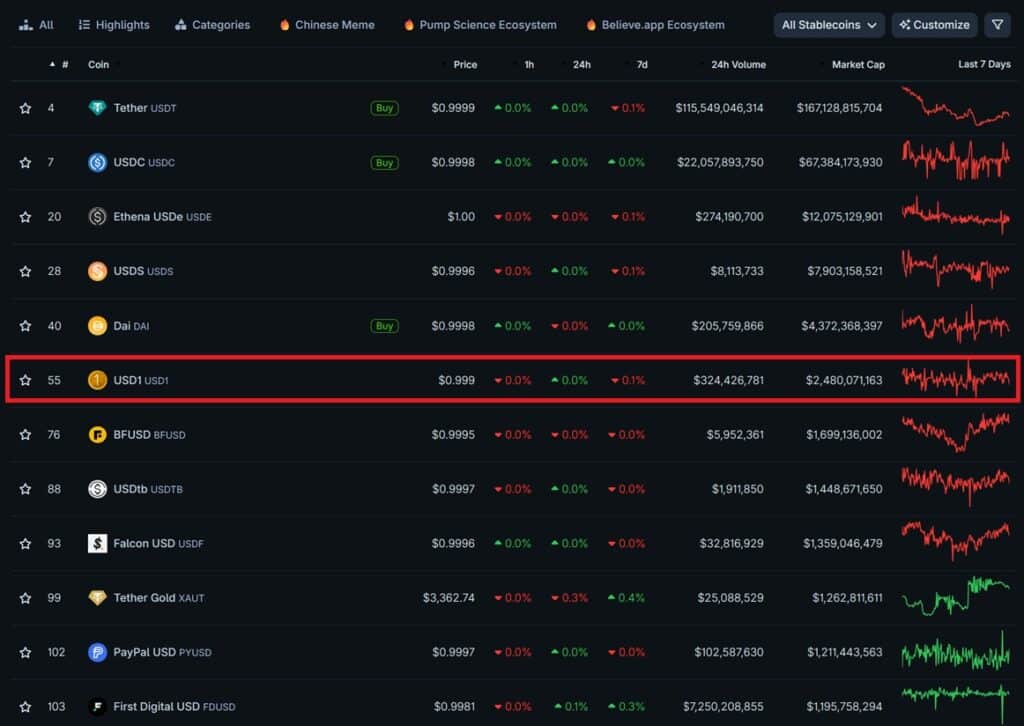Click the Tether coin logo

point(97,108)
